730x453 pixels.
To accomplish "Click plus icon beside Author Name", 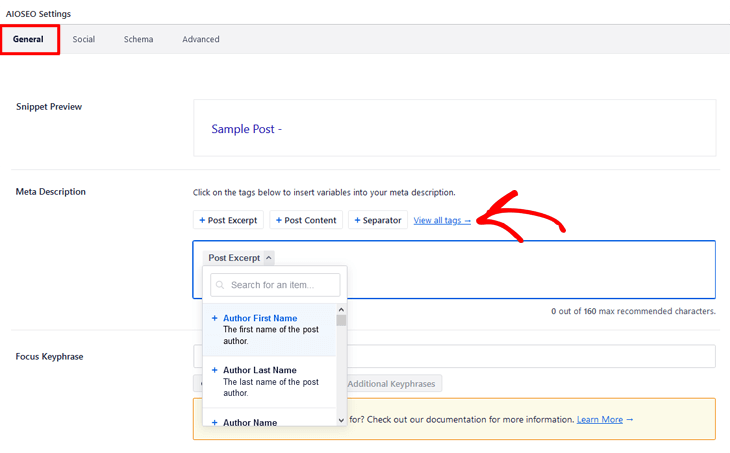I will pos(215,423).
